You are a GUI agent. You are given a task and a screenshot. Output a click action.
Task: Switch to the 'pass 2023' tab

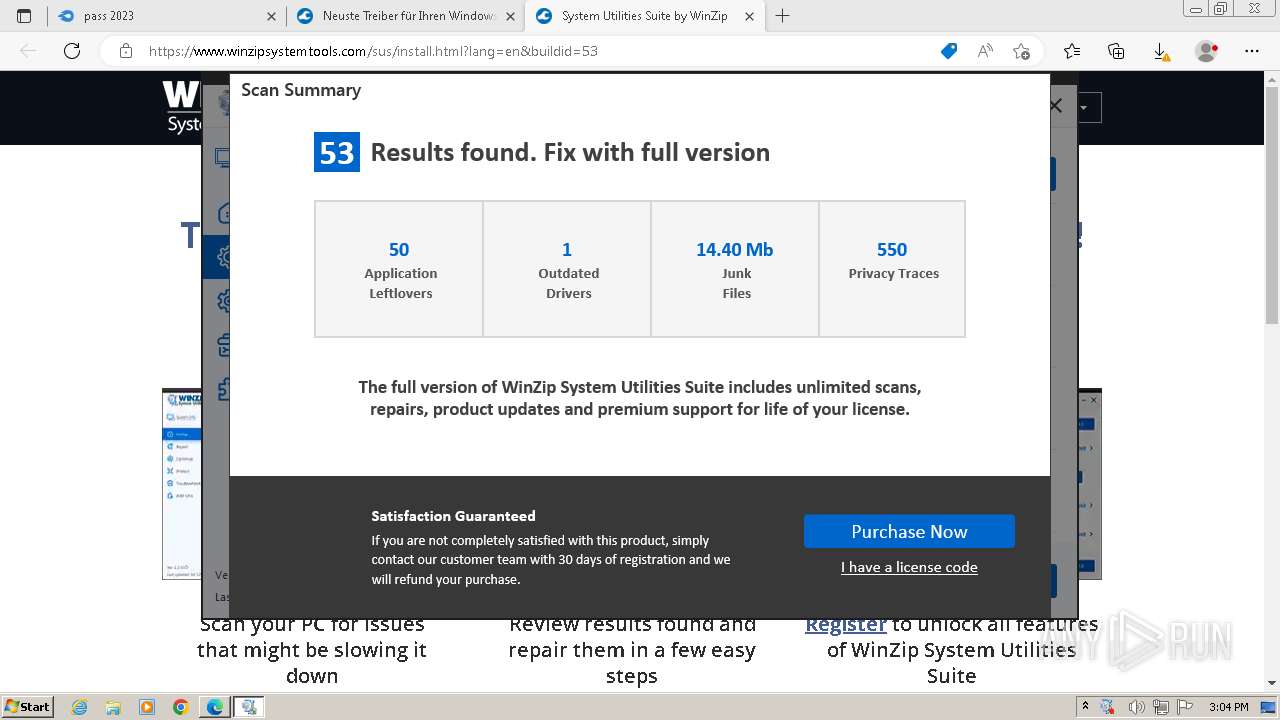167,16
